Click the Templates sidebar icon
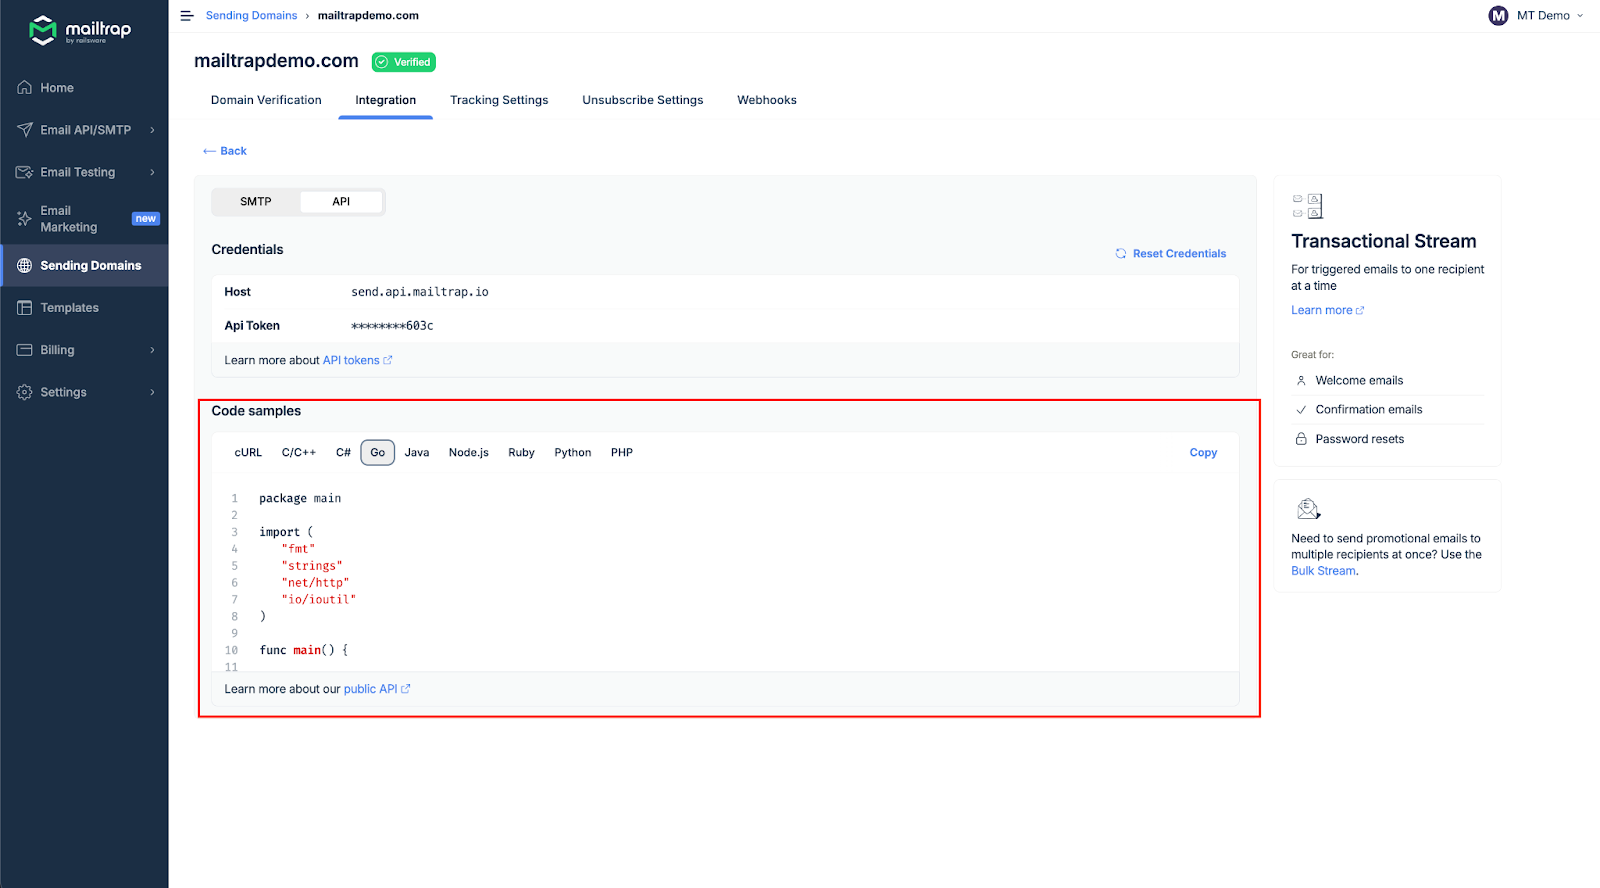 click(x=25, y=308)
